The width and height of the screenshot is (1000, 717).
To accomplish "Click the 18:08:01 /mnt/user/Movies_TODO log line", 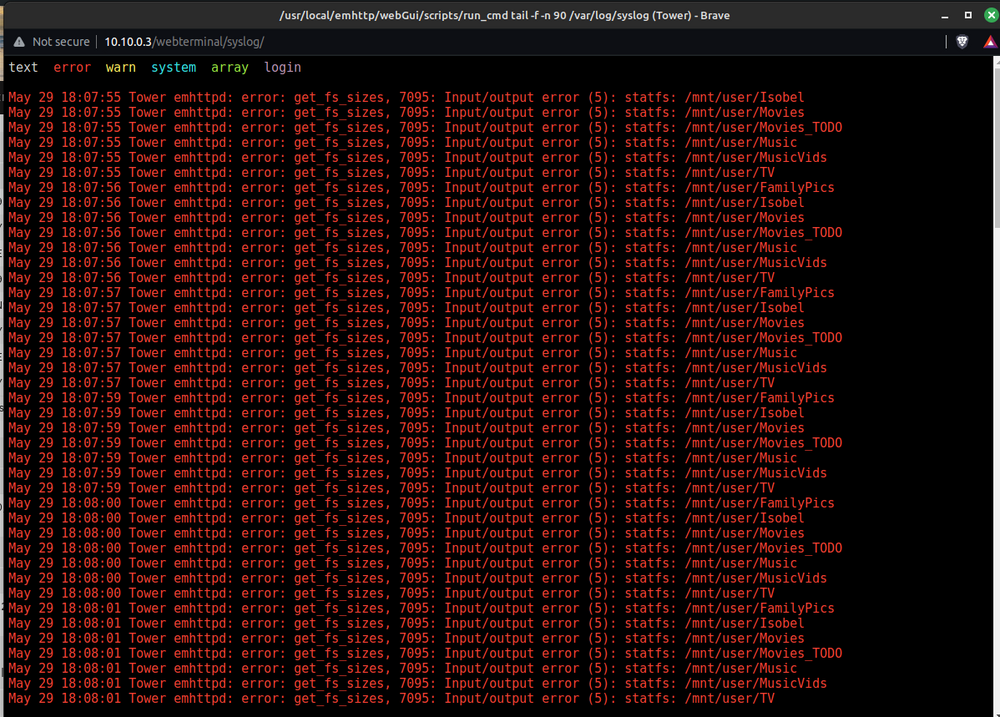I will (x=425, y=653).
